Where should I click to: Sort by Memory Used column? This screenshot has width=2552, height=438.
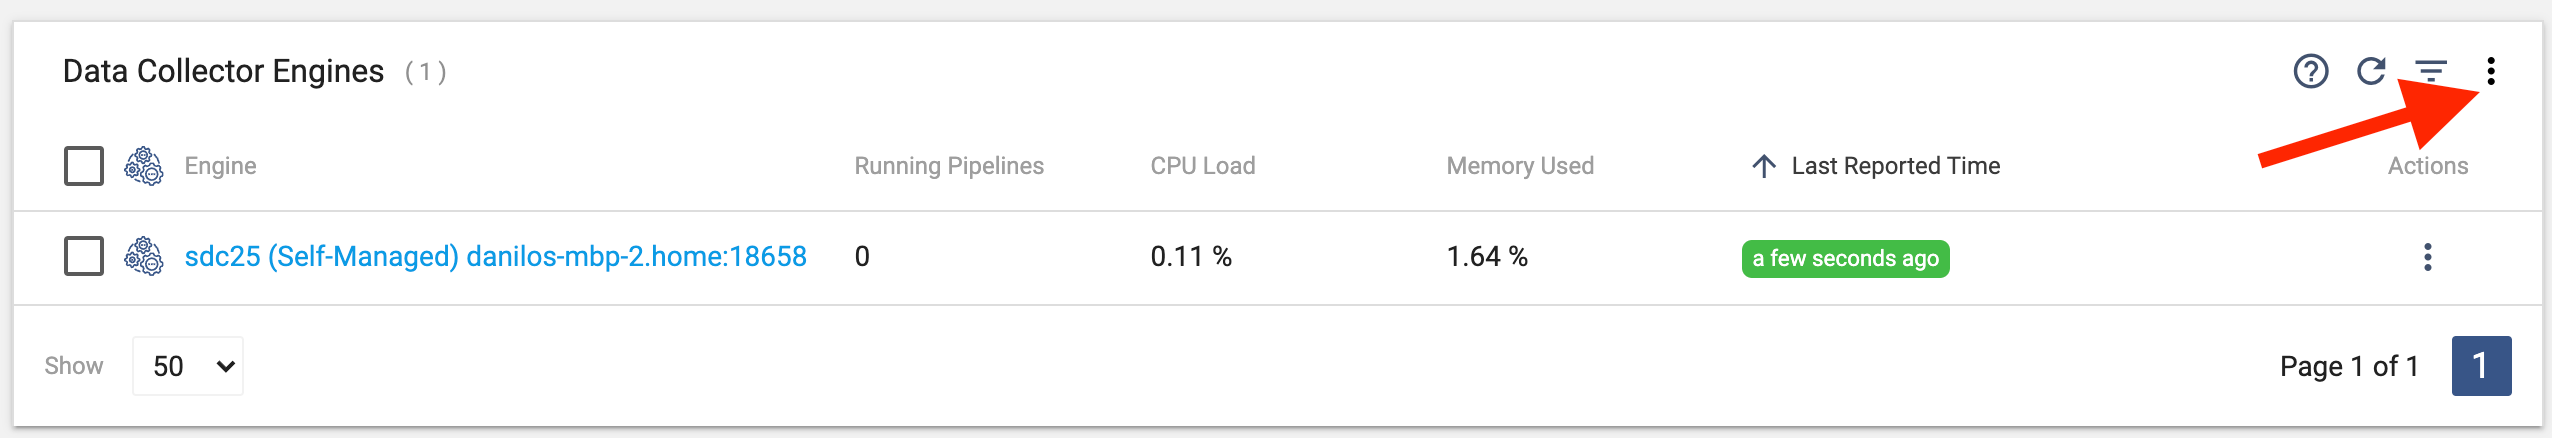1520,166
